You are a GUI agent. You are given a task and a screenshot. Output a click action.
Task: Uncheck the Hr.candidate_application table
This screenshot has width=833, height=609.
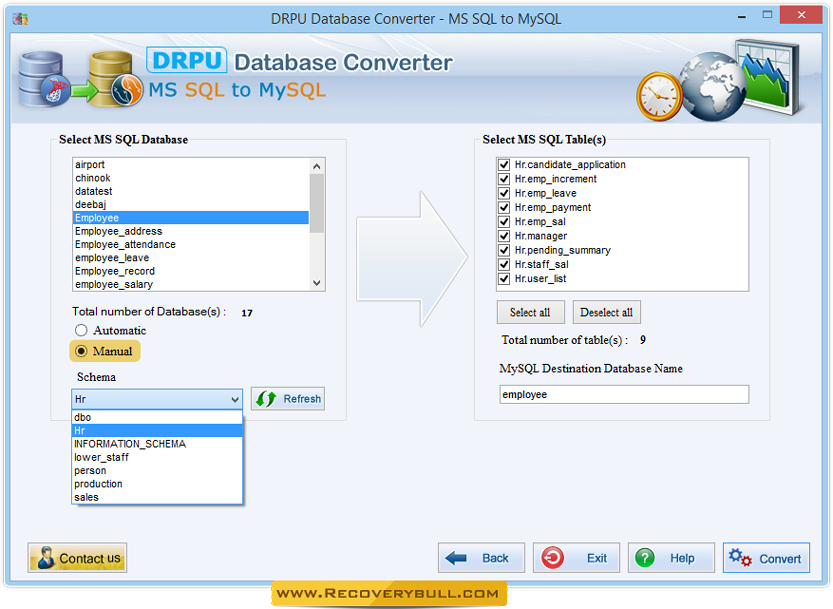(x=504, y=165)
